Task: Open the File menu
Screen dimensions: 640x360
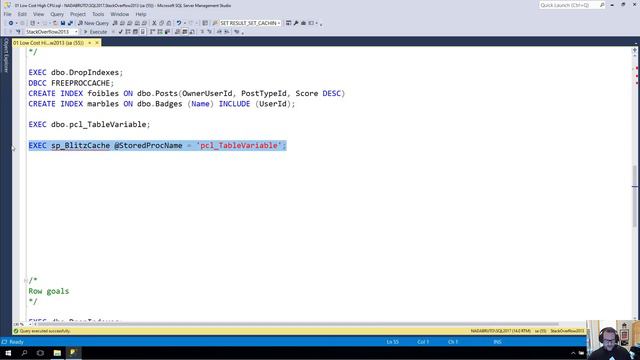Action: point(8,14)
